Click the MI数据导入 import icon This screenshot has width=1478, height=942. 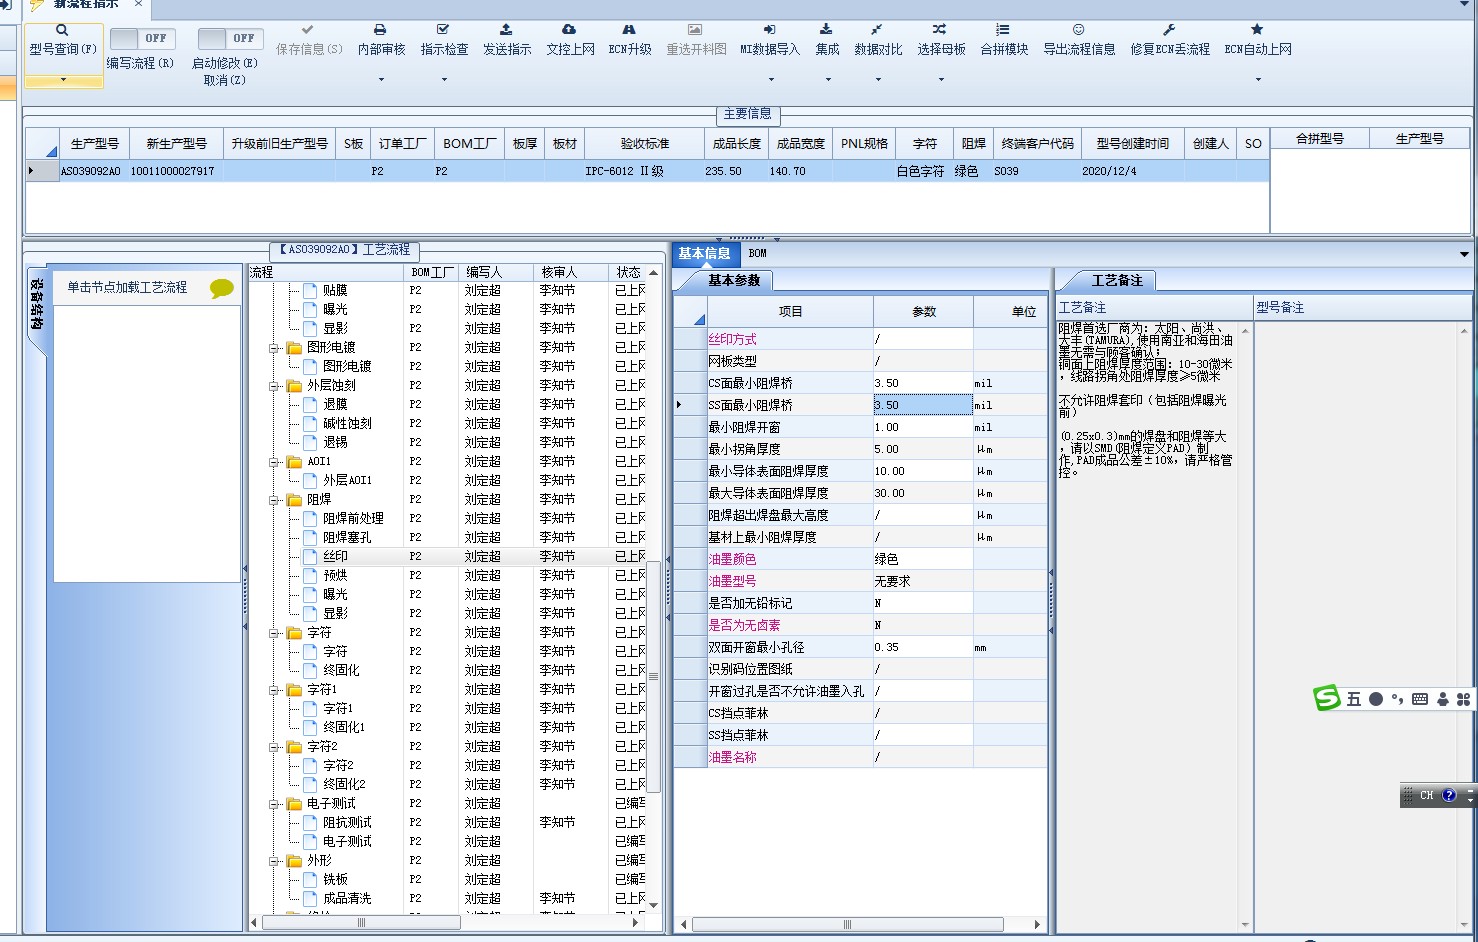coord(769,30)
